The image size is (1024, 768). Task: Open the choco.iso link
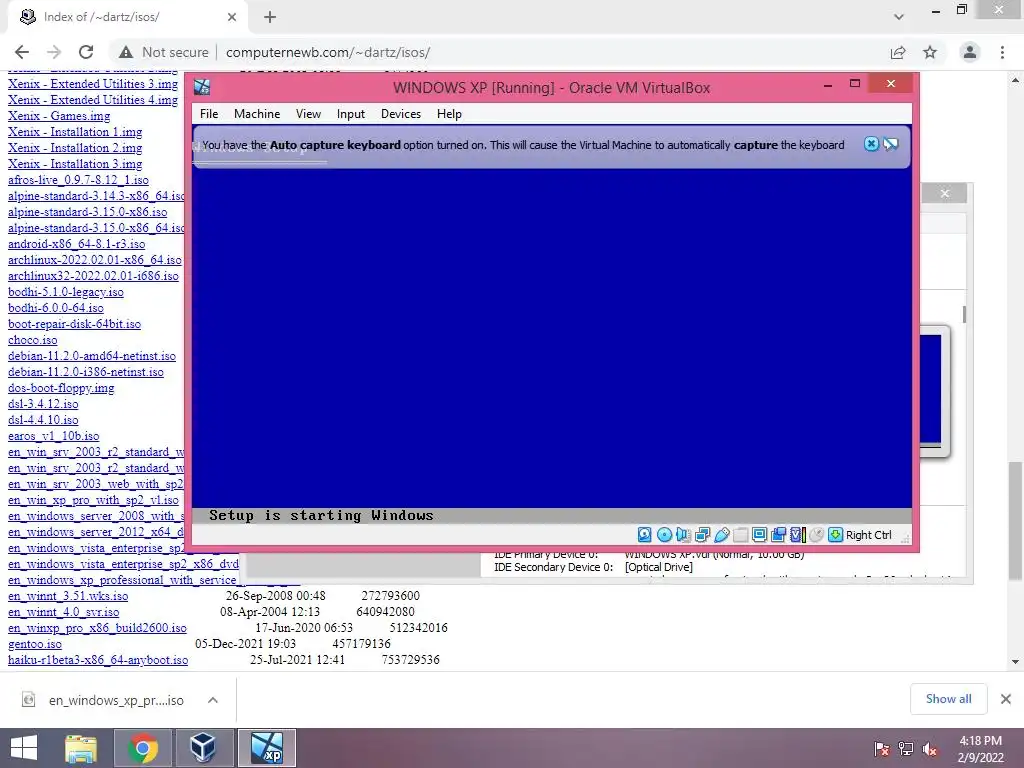33,340
